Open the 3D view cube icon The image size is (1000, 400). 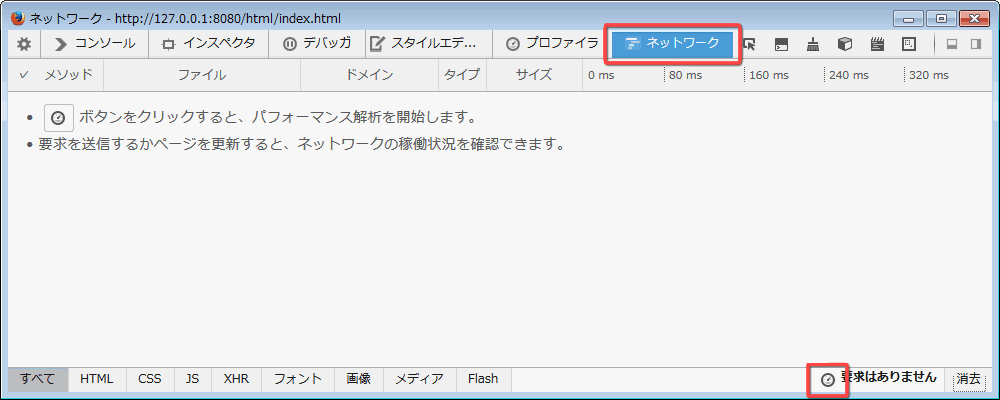pyautogui.click(x=845, y=44)
